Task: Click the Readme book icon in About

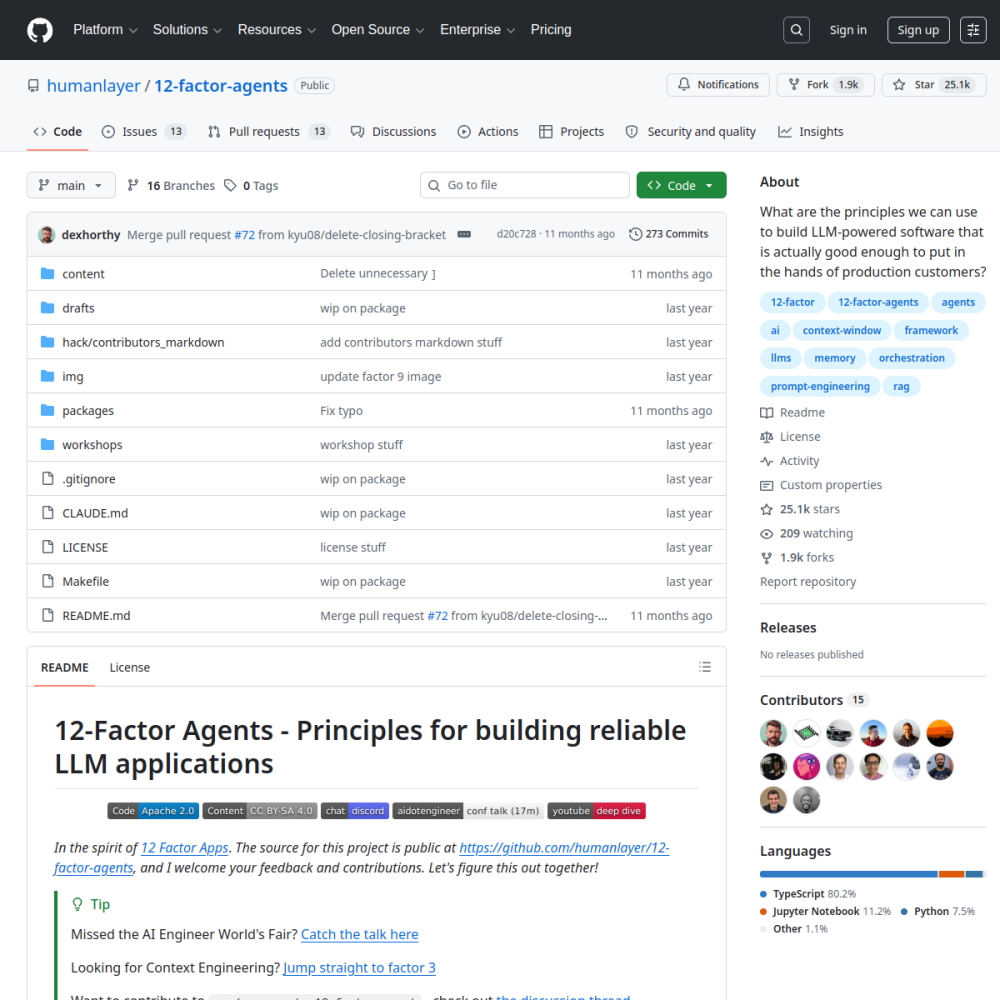Action: (x=767, y=413)
